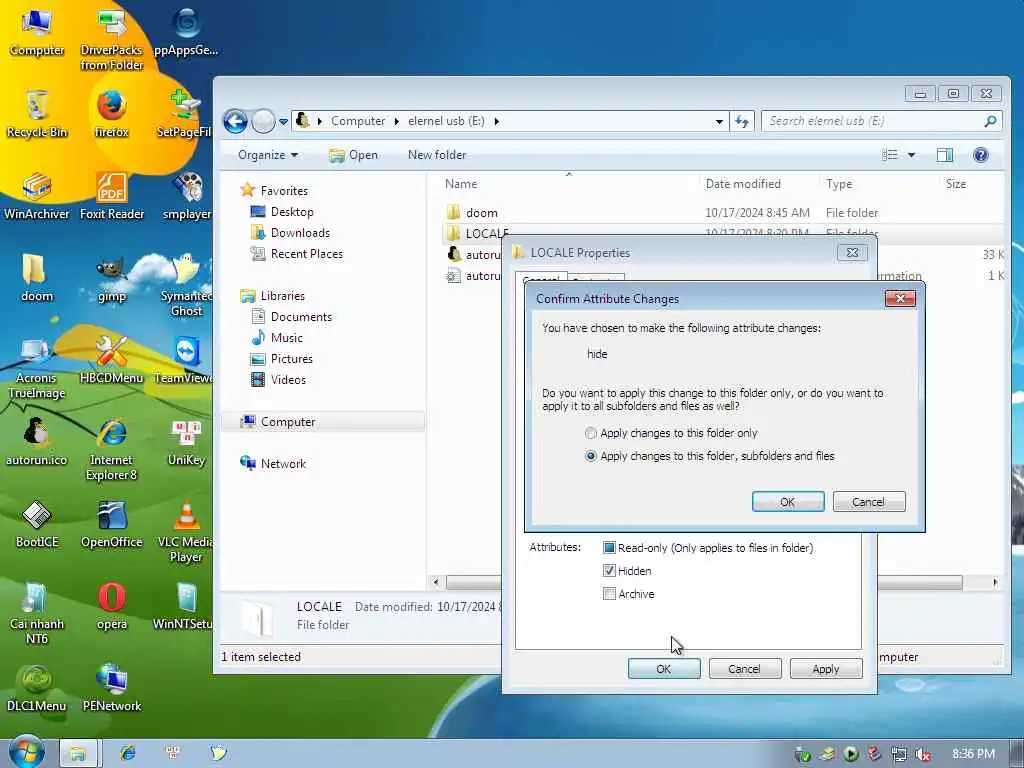Uncheck the Hidden attribute checkbox
The image size is (1024, 768).
(x=609, y=571)
